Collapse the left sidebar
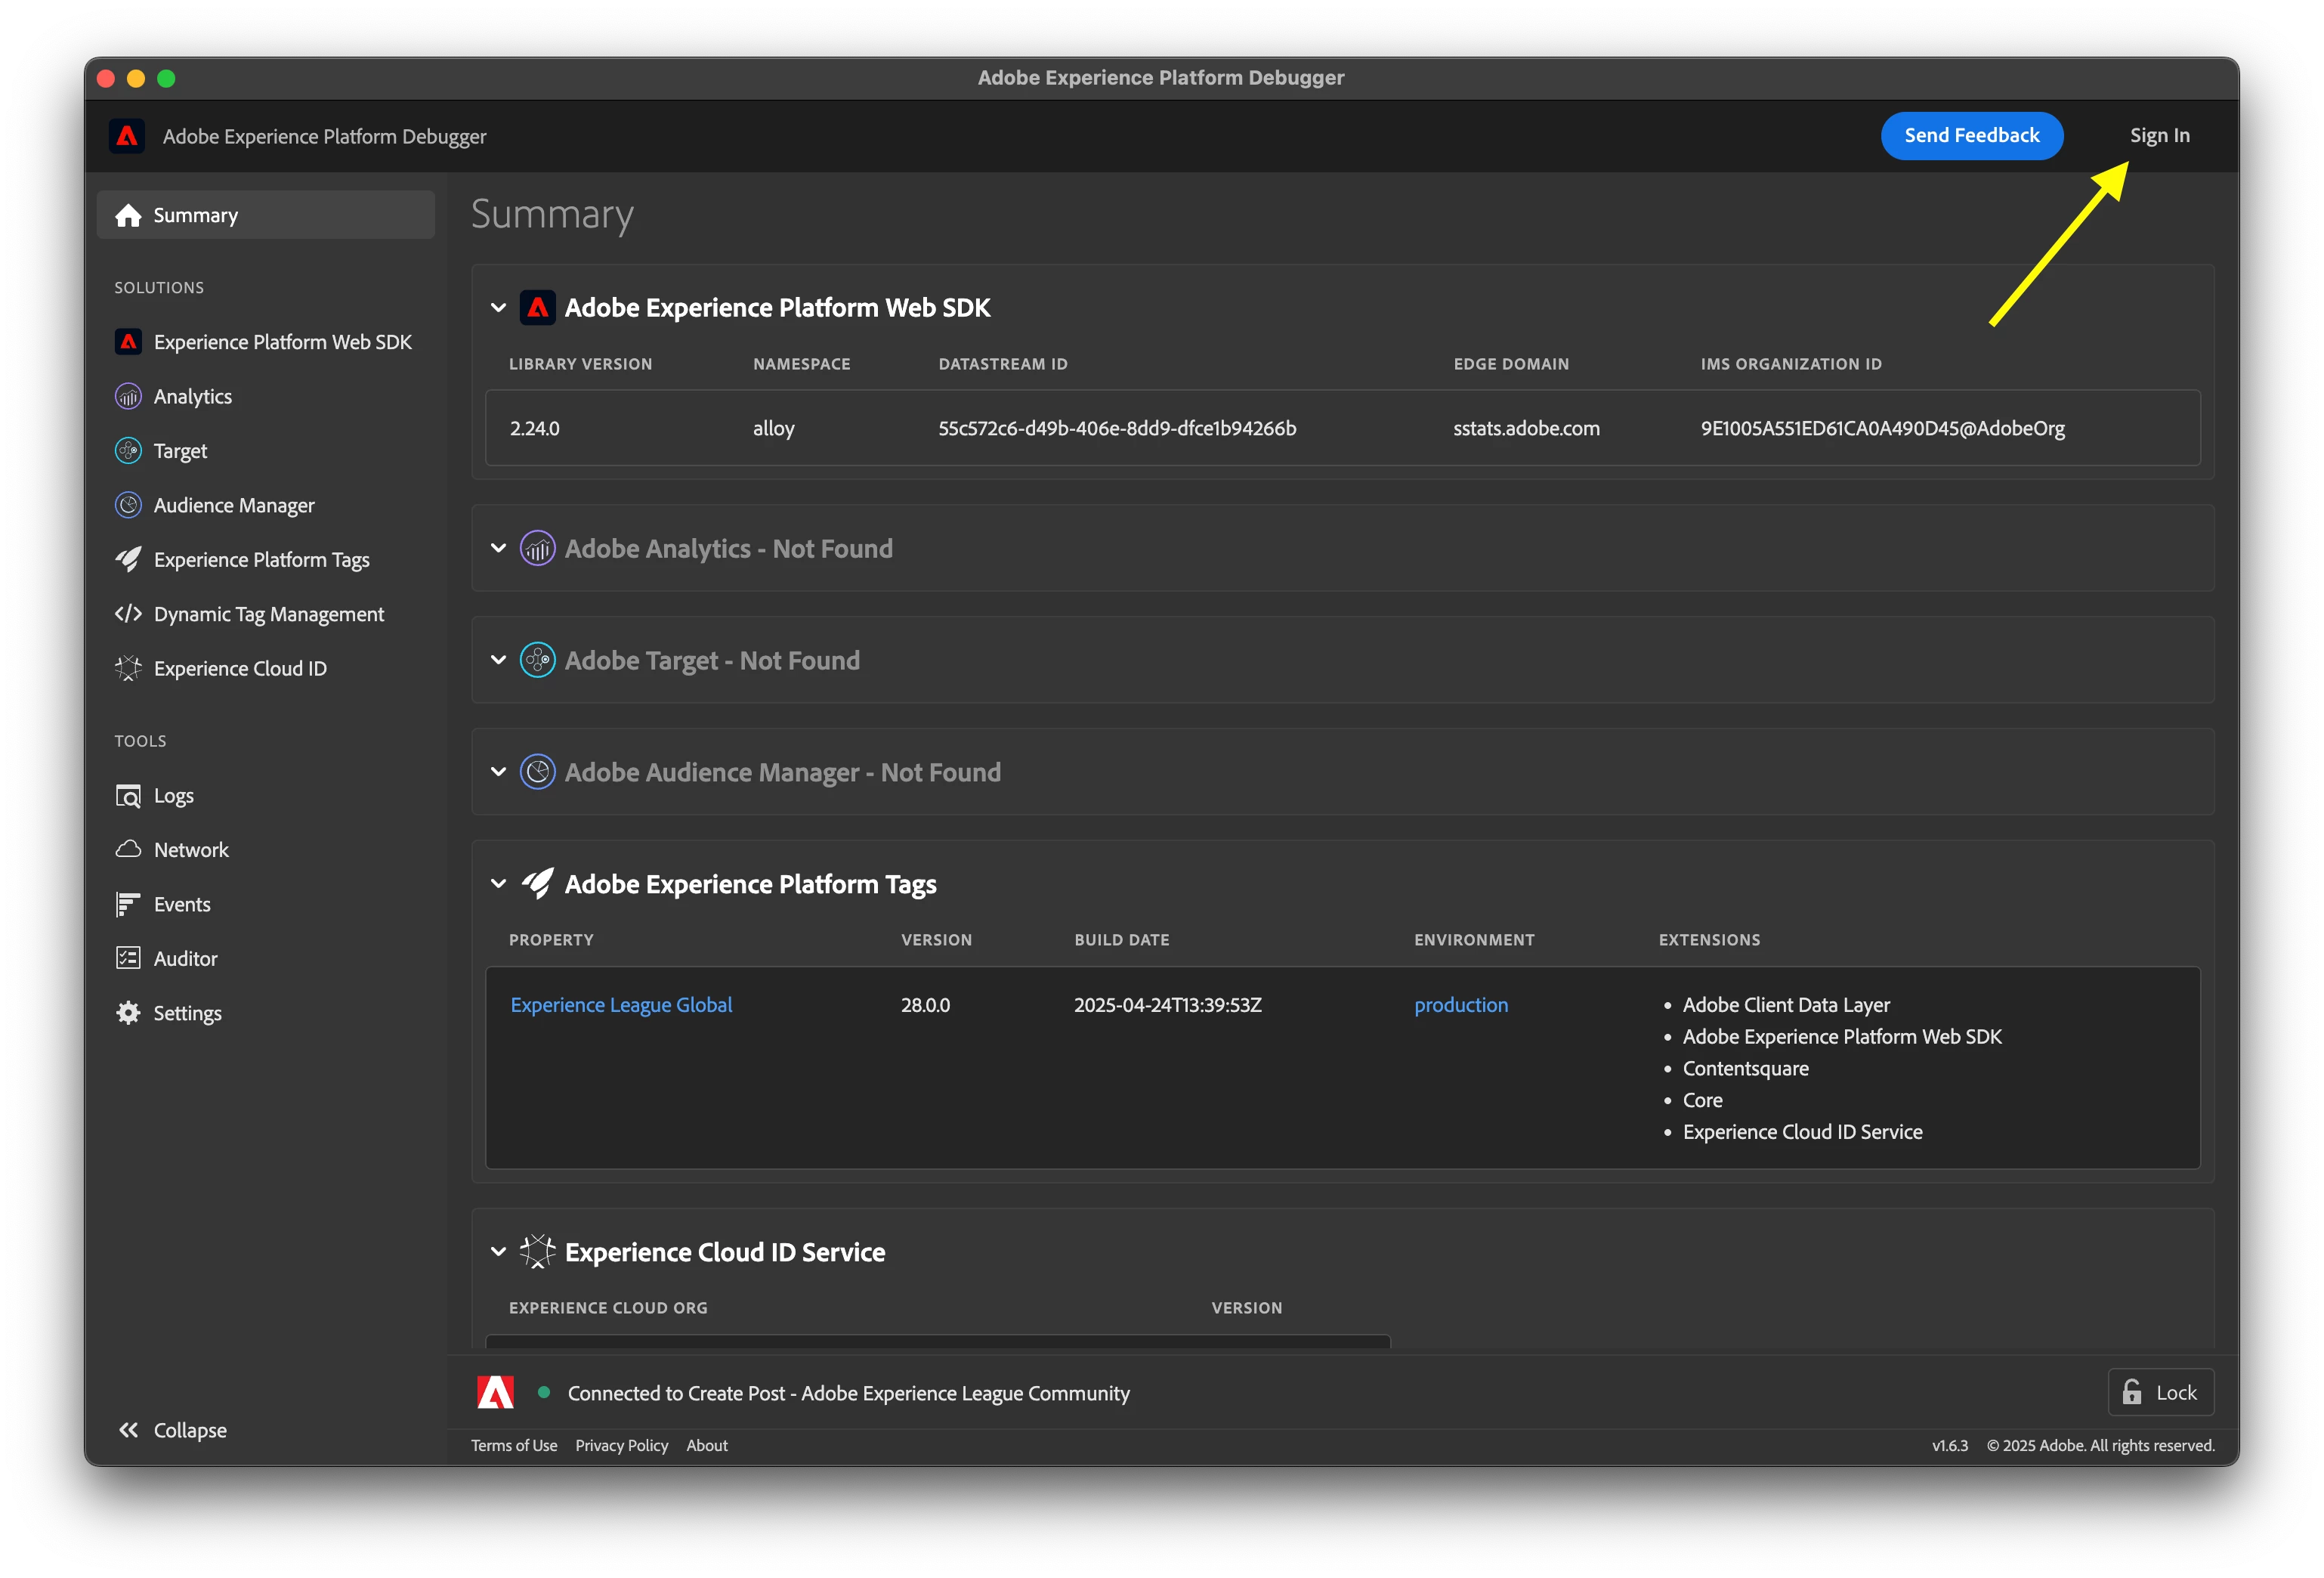Screen dimensions: 2324x1578 [x=172, y=1430]
